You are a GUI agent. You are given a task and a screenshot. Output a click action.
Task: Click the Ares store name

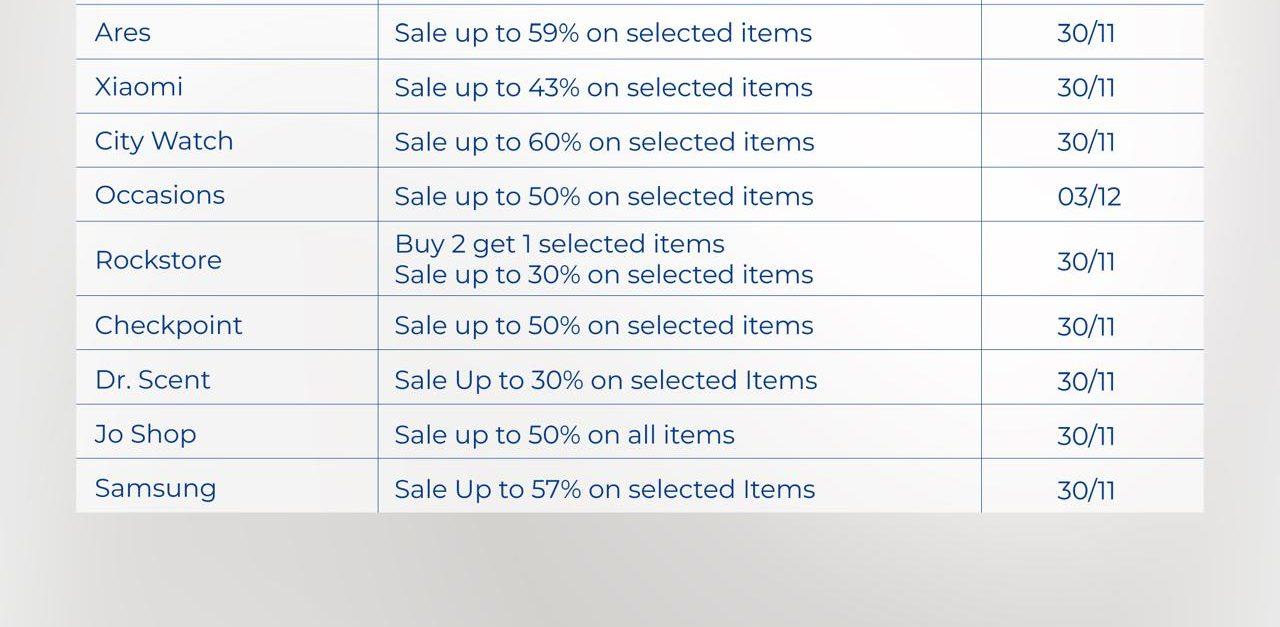coord(123,33)
